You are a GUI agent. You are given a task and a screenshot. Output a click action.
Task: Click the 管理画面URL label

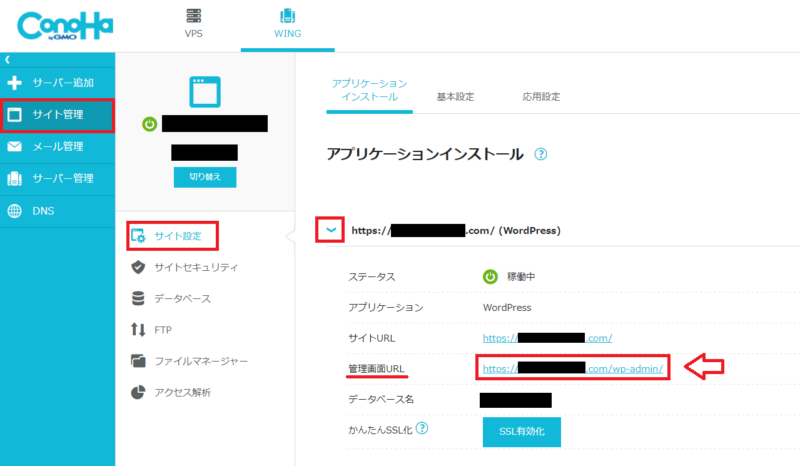[376, 369]
